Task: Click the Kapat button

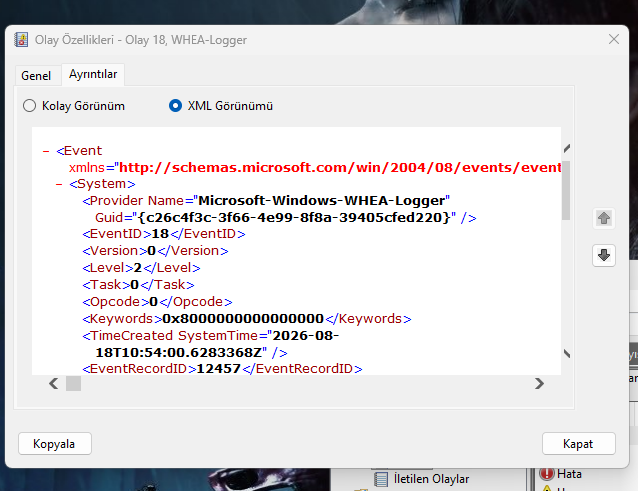Action: 579,443
